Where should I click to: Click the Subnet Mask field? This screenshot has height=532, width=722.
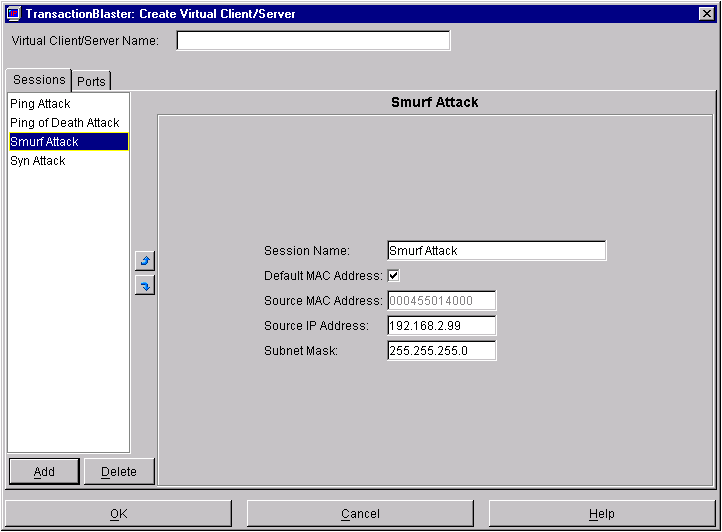[x=442, y=351]
